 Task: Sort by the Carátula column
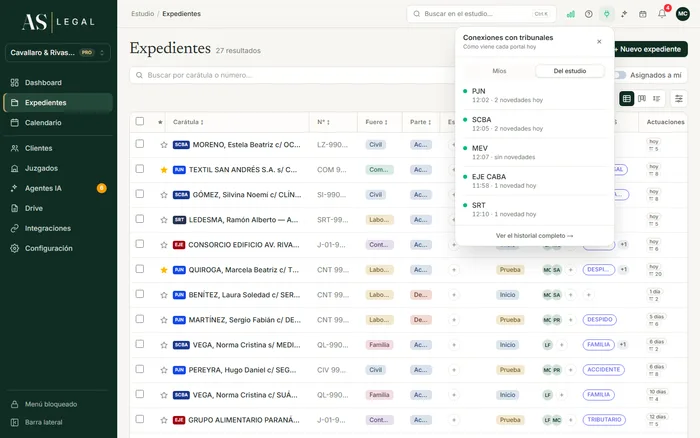[x=188, y=122]
